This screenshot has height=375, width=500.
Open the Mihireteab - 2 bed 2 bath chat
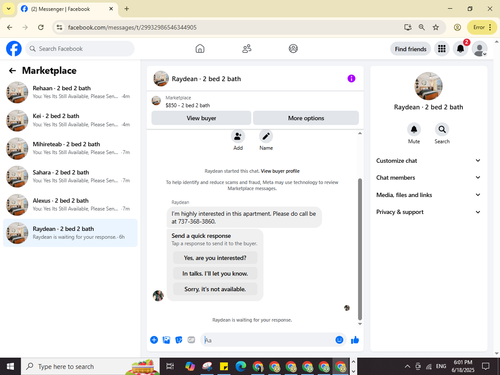click(x=70, y=148)
